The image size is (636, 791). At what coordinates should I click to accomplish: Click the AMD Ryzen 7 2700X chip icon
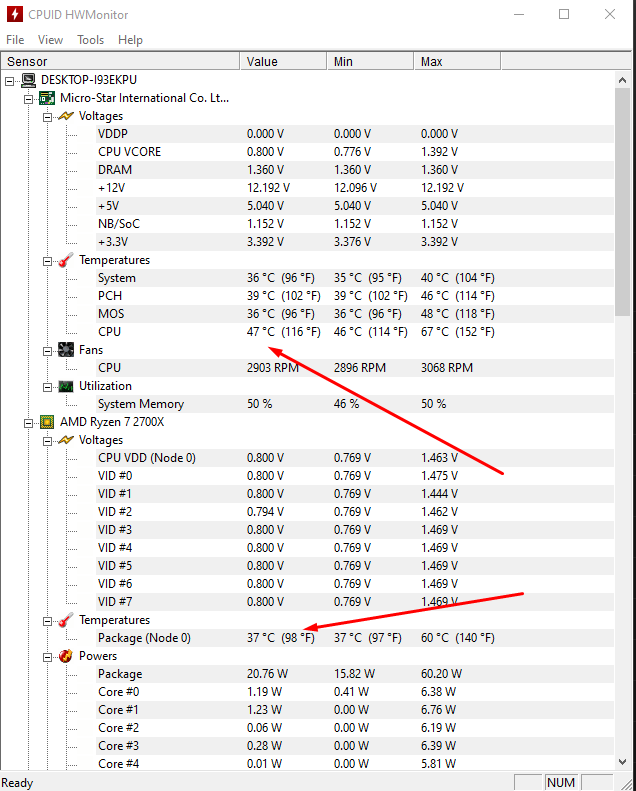point(47,422)
